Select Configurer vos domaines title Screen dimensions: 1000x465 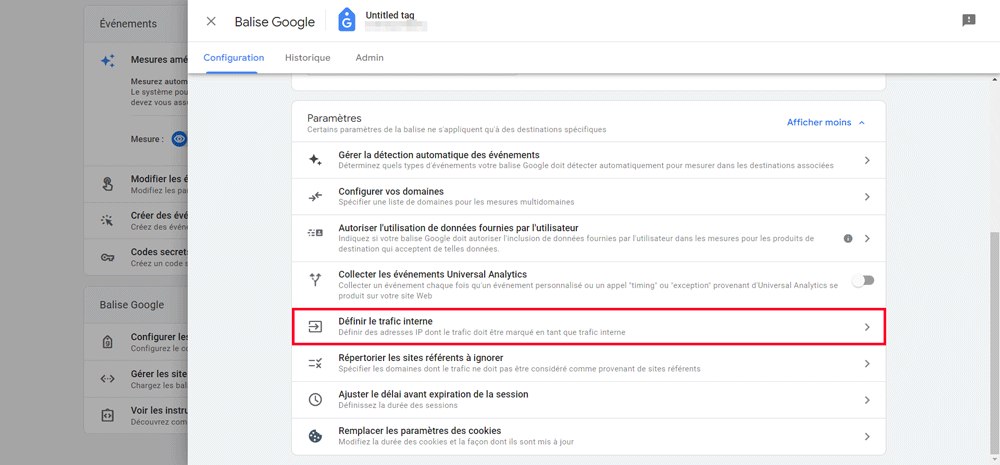[x=391, y=191]
